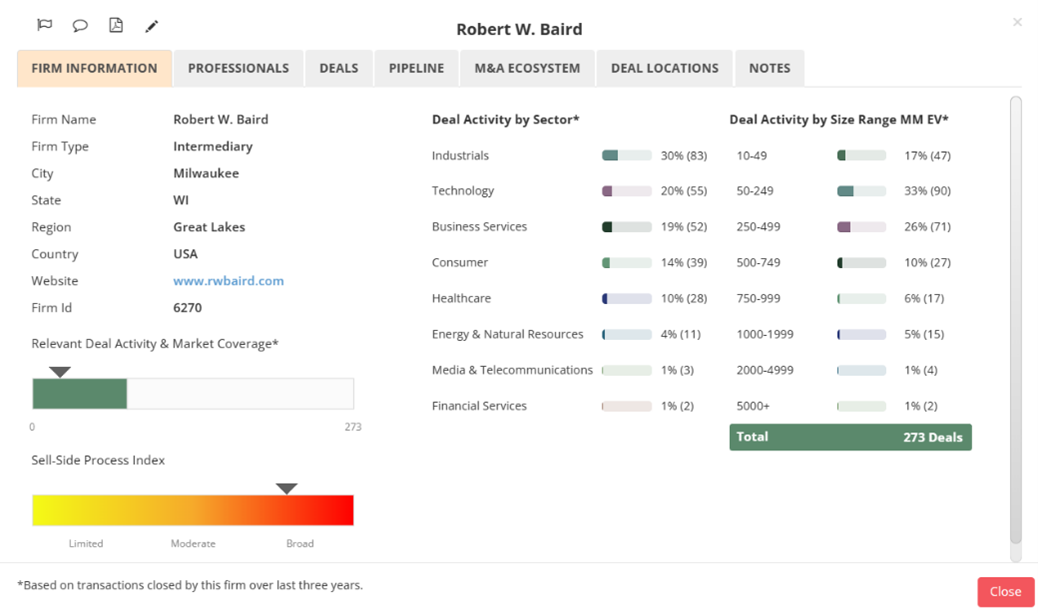Click the Moderate label under index bar

(x=193, y=543)
